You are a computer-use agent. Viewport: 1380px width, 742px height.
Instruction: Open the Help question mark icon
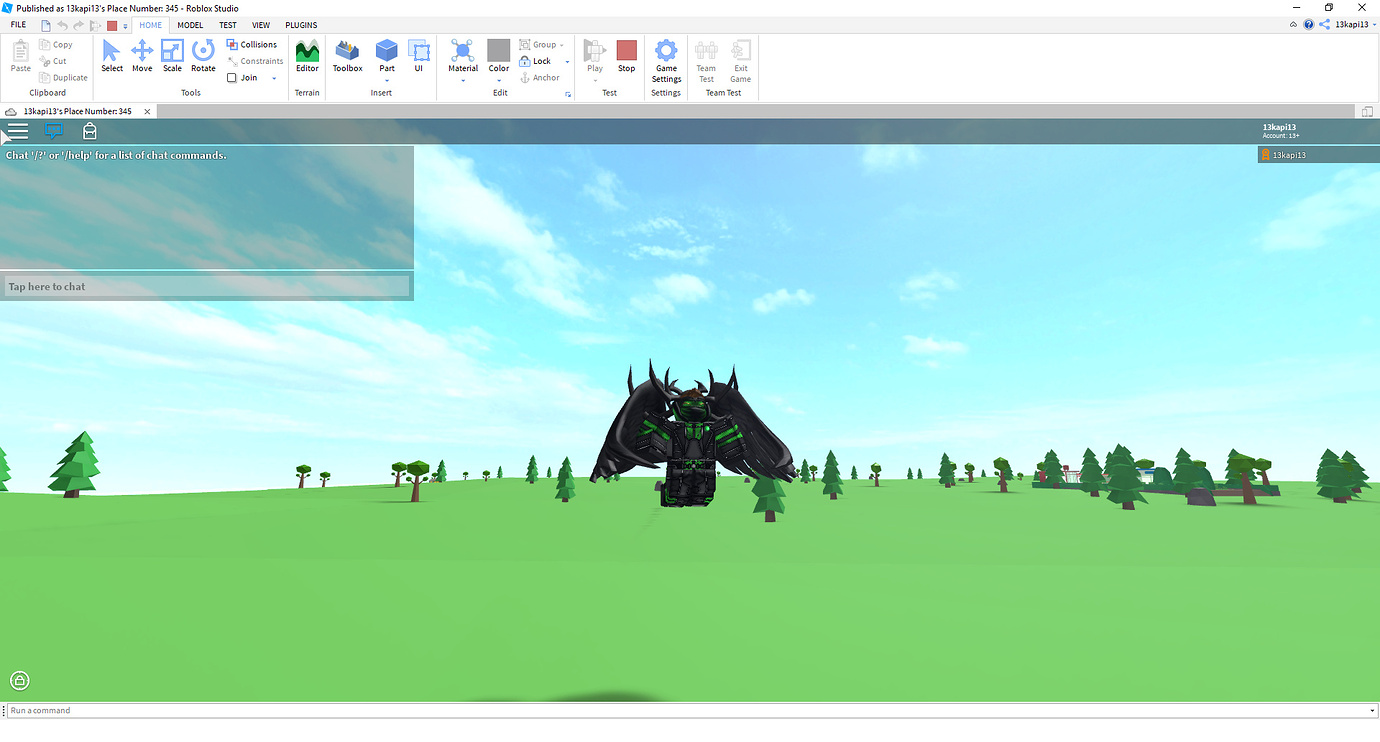pos(1308,24)
